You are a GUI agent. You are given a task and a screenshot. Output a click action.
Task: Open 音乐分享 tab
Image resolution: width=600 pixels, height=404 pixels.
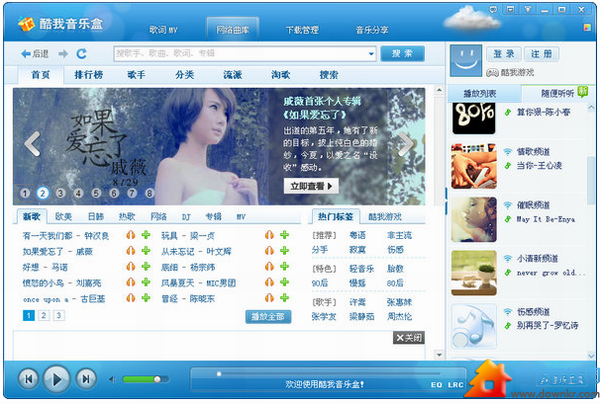click(372, 30)
